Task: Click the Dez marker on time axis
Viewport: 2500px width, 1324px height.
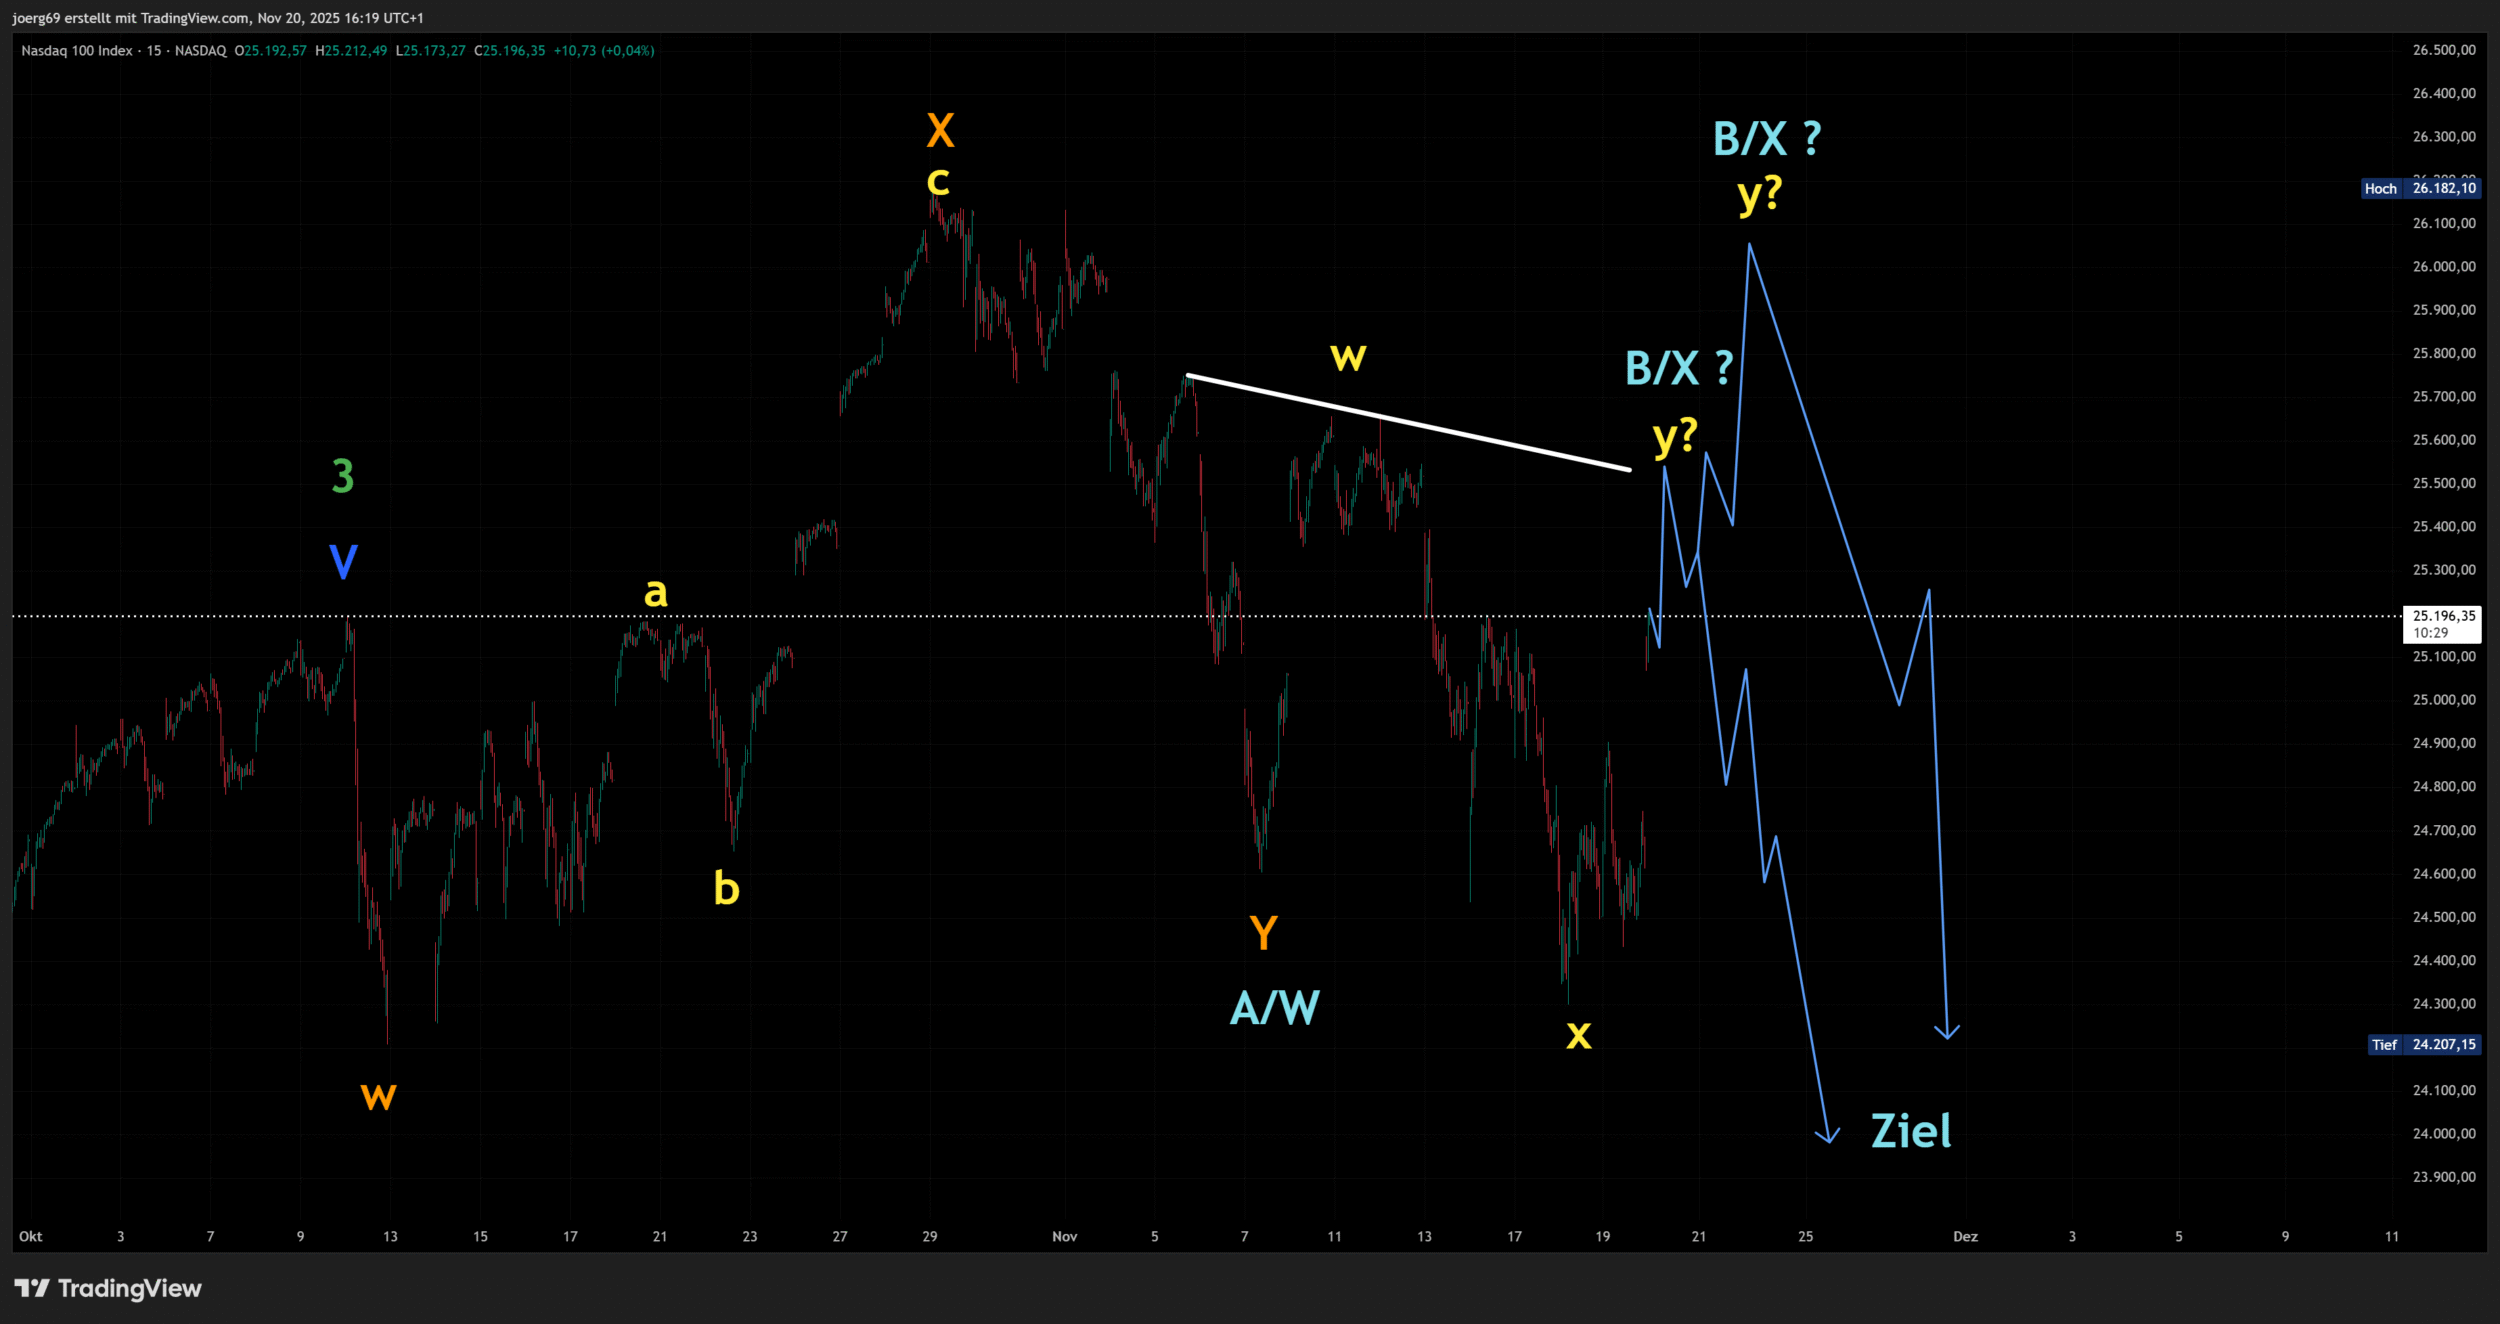Action: coord(1965,1236)
